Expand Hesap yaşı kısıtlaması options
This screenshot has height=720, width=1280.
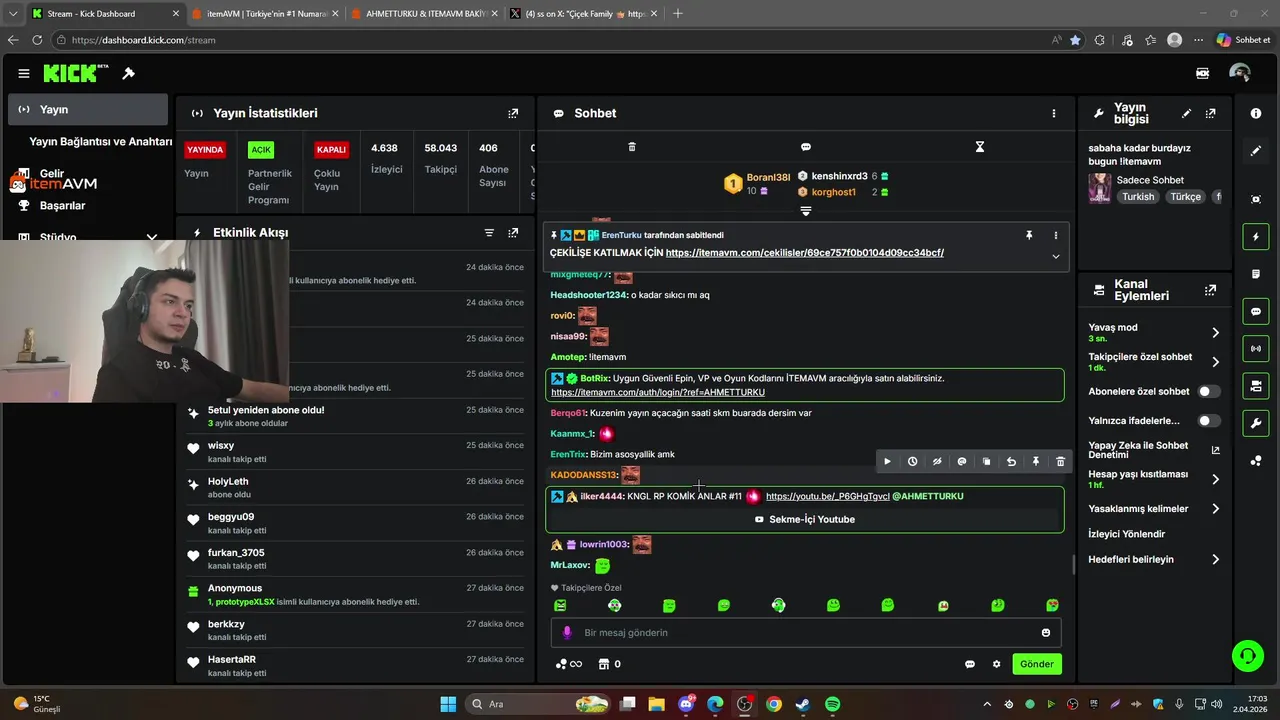tap(1215, 479)
